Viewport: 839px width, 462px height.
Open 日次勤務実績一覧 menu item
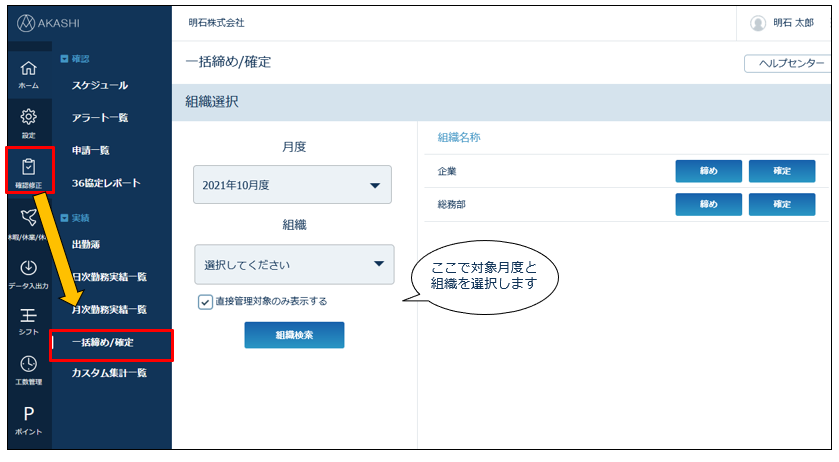(x=109, y=277)
